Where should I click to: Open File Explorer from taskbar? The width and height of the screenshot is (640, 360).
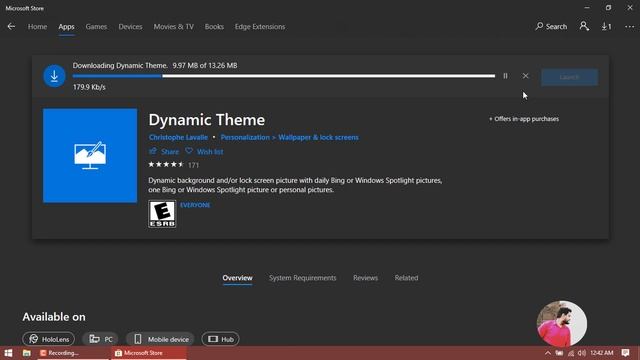27,353
